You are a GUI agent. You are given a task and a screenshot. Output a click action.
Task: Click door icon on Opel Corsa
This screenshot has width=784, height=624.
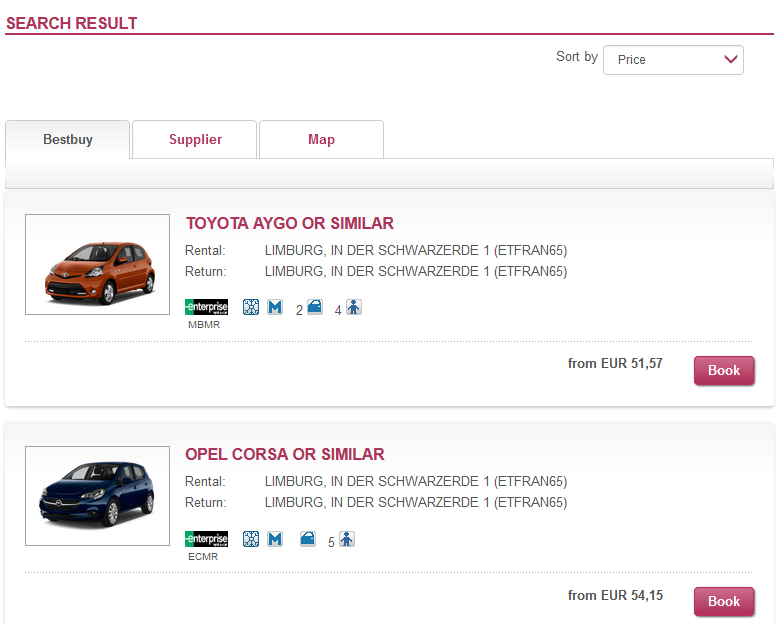pos(308,539)
